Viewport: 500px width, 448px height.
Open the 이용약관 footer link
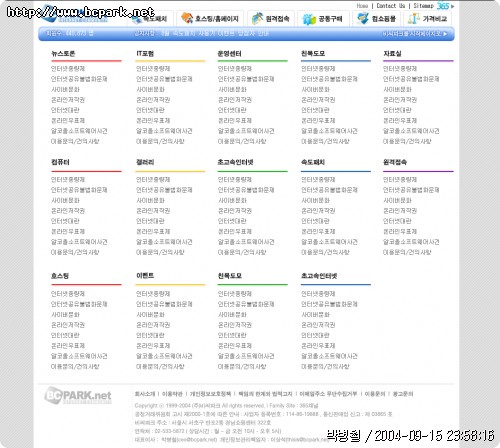pyautogui.click(x=172, y=394)
